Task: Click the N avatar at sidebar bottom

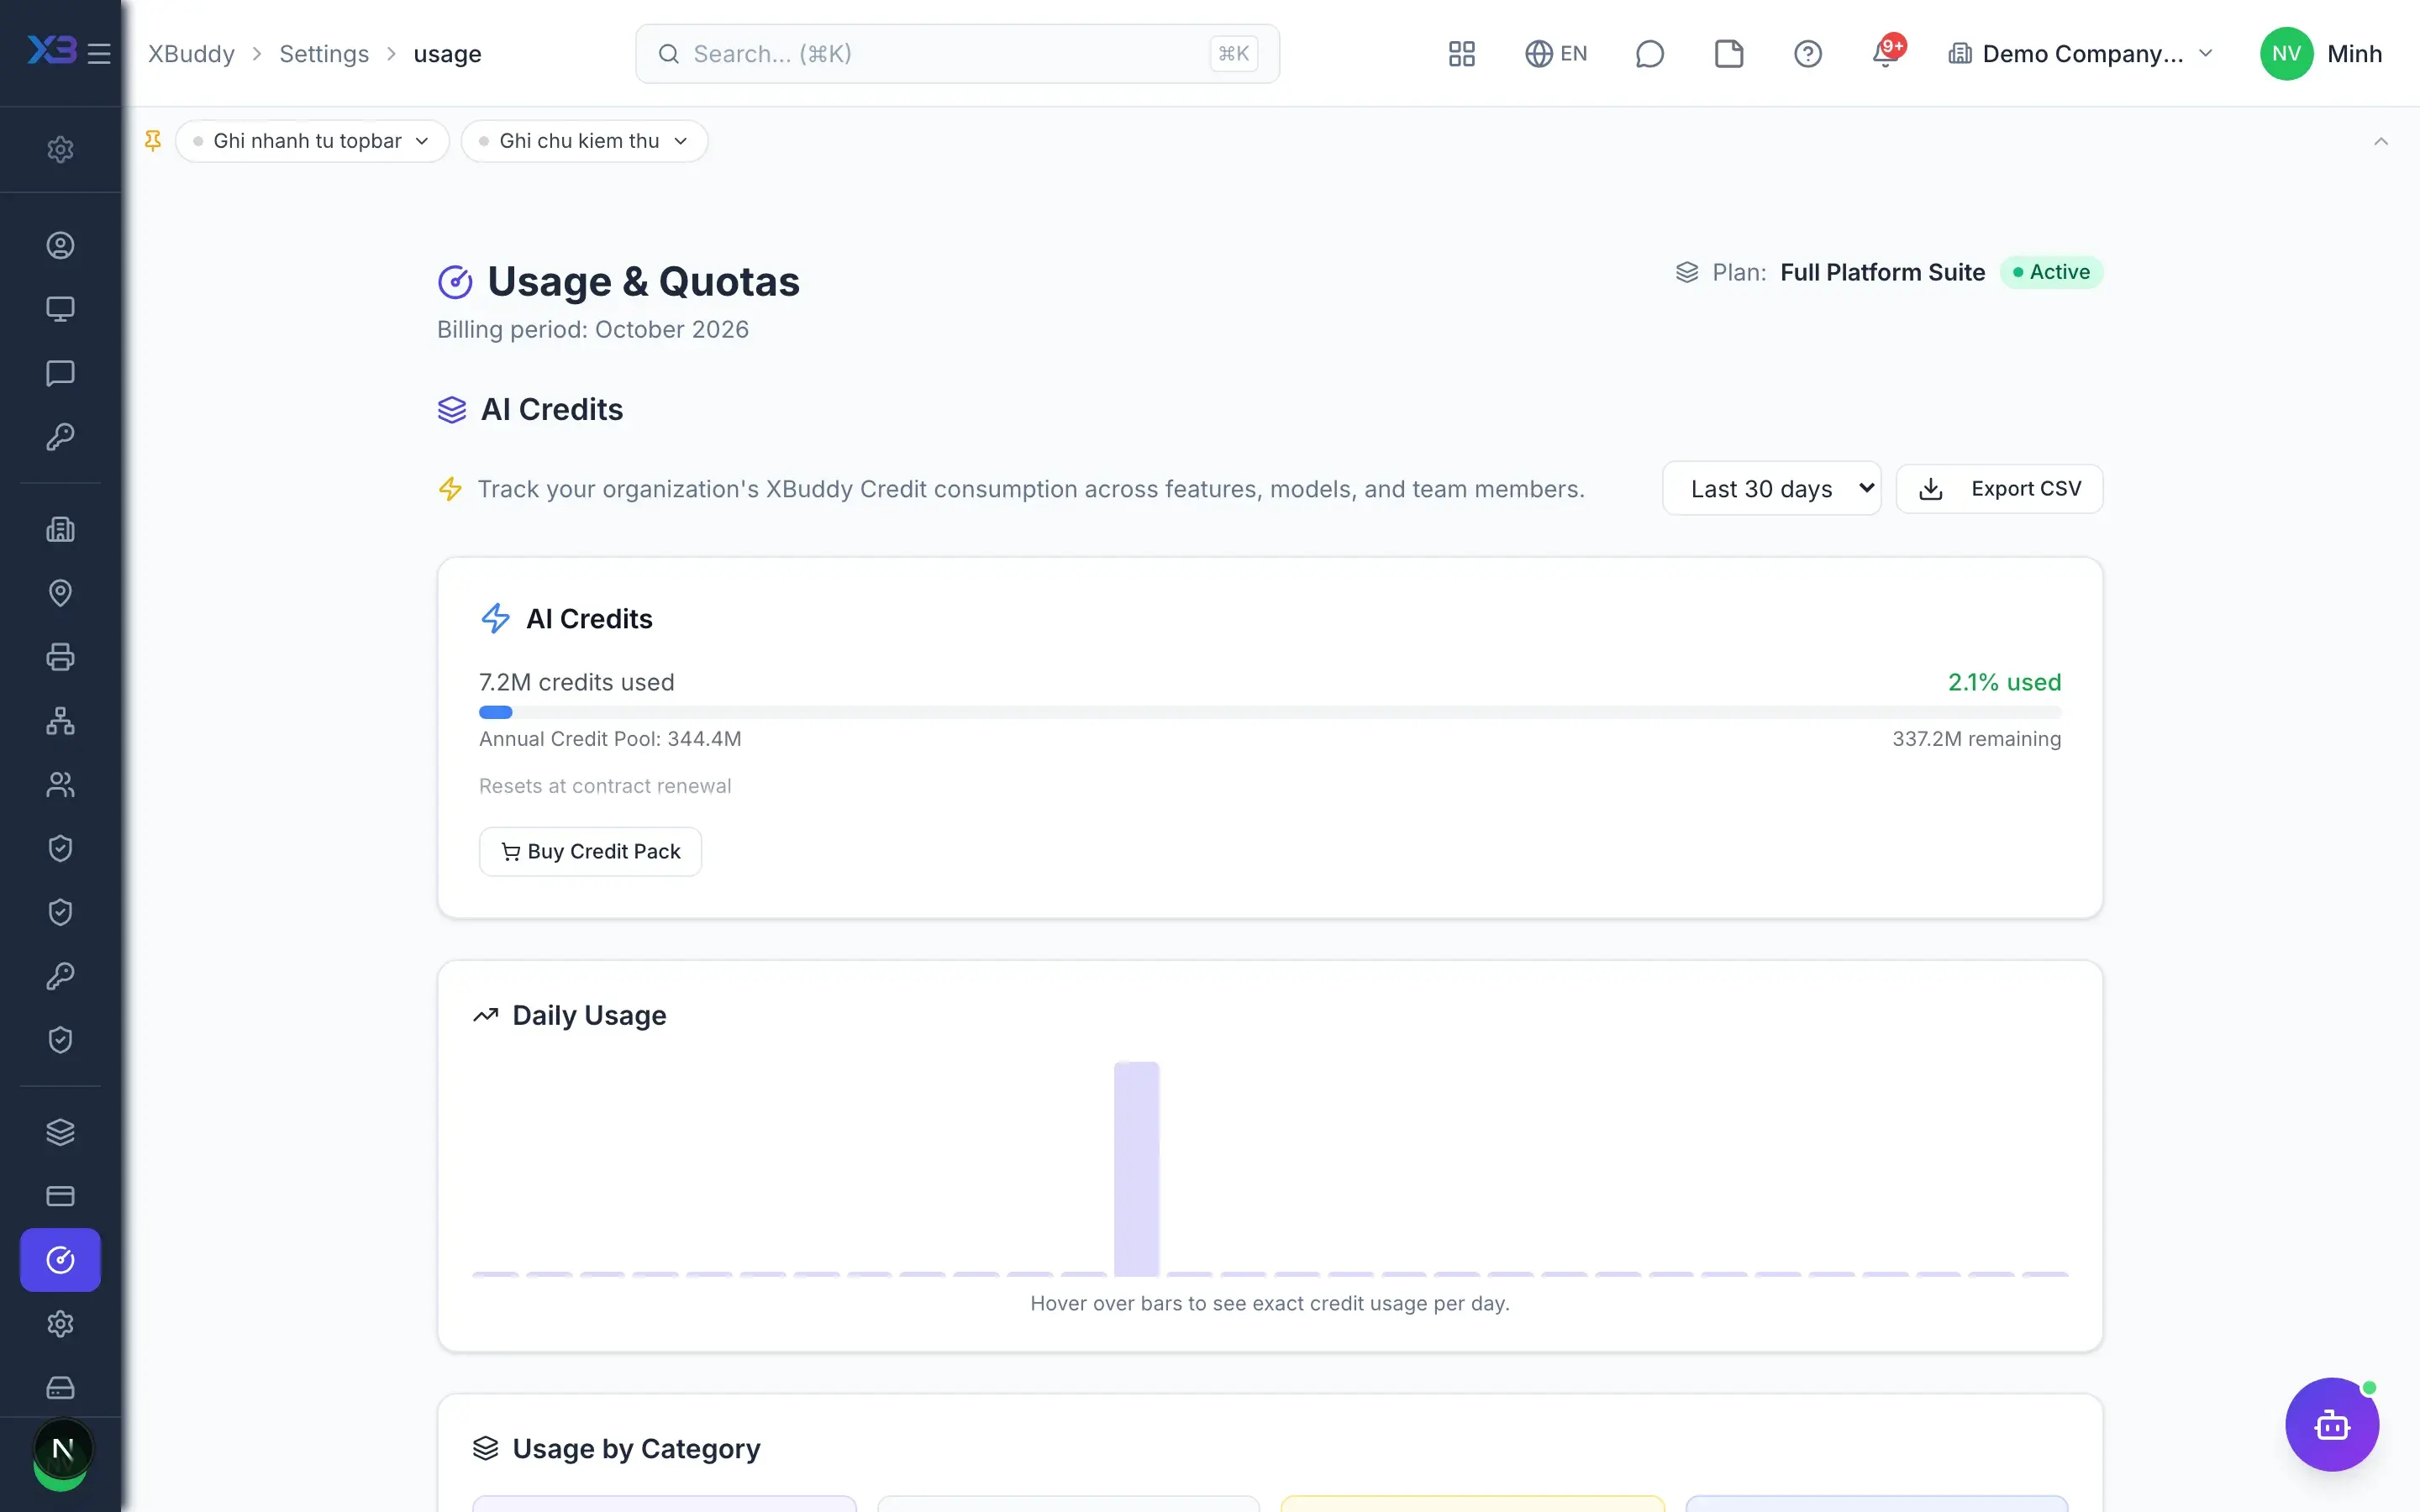Action: pos(63,1449)
